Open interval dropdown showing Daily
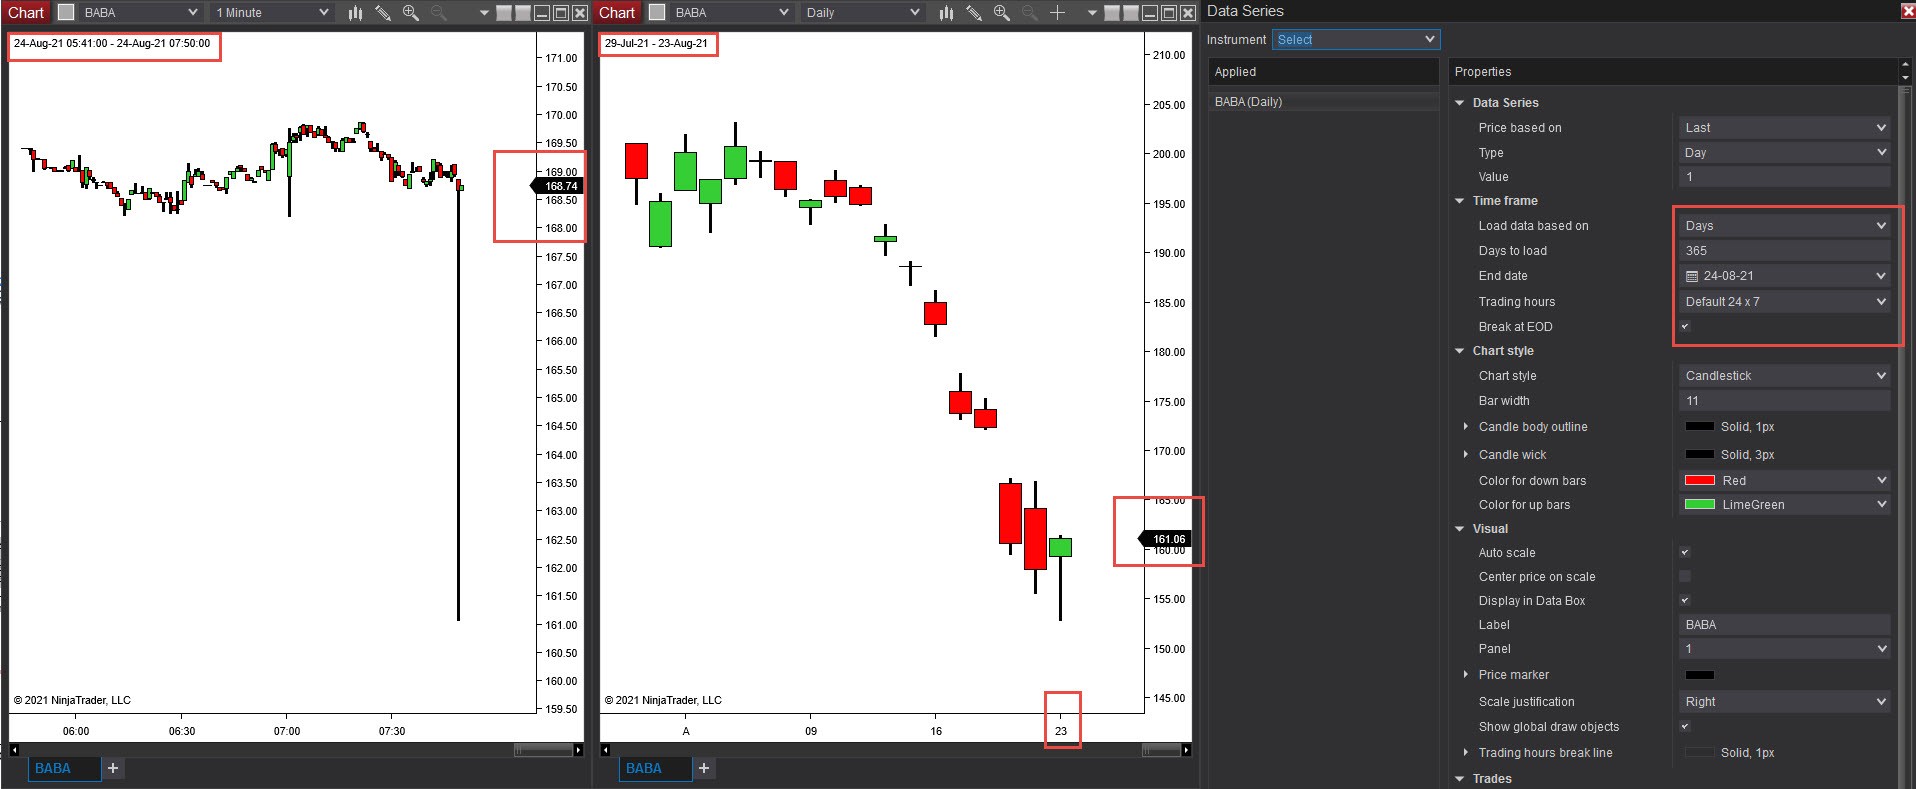 (861, 13)
